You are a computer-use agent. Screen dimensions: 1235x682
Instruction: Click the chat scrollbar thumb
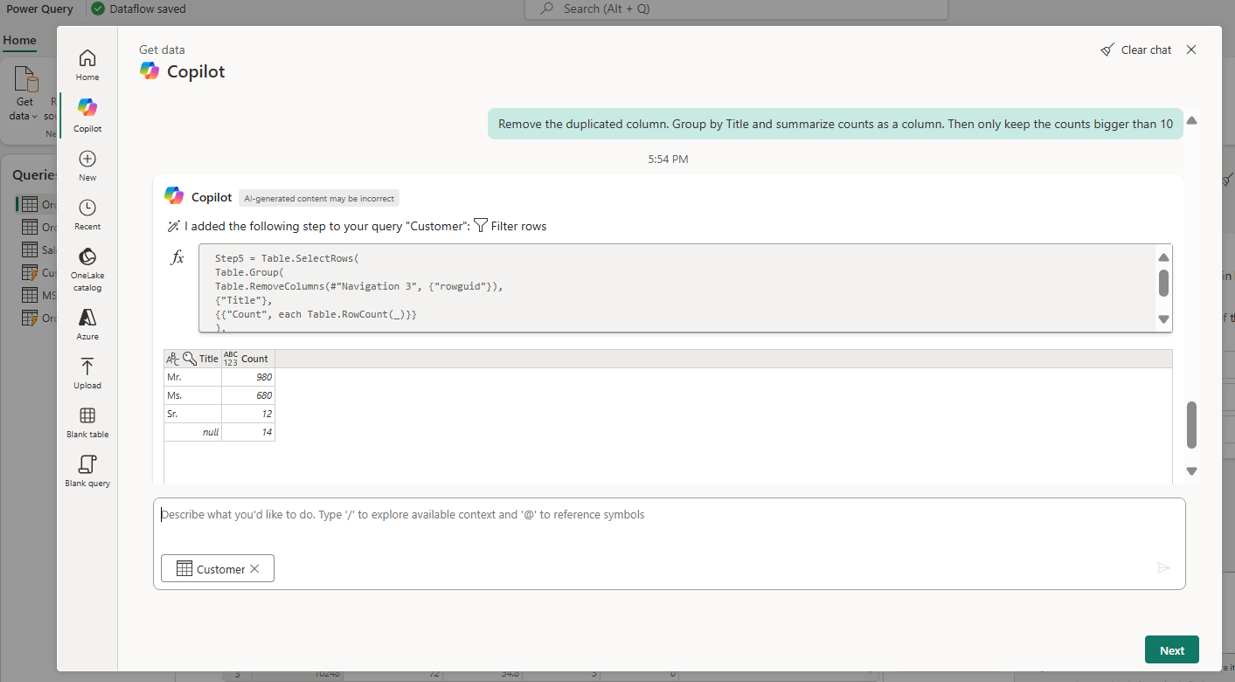(1191, 425)
